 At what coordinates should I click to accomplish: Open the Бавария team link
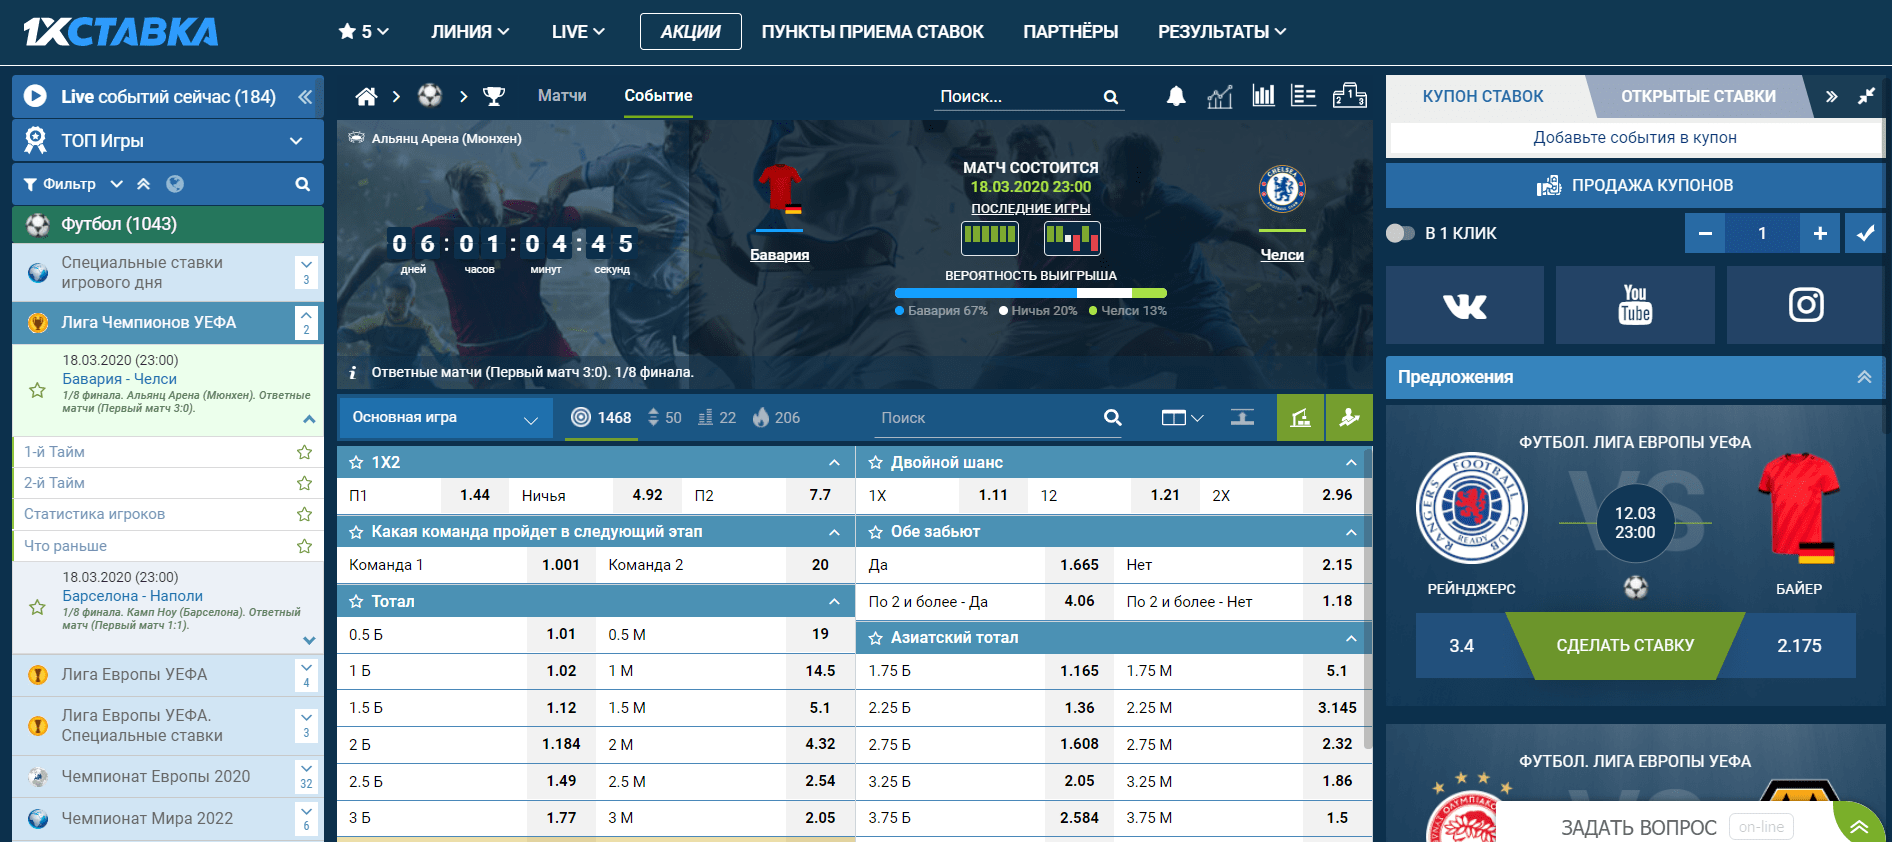pos(780,255)
